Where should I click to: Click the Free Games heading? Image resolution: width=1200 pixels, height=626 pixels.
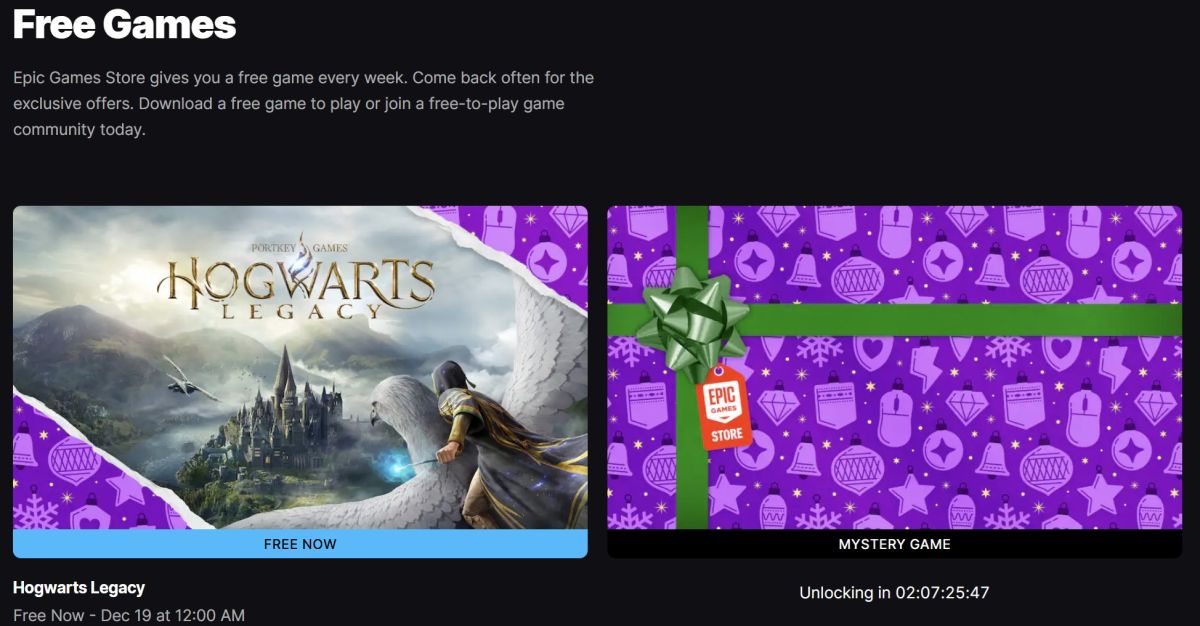(x=124, y=24)
